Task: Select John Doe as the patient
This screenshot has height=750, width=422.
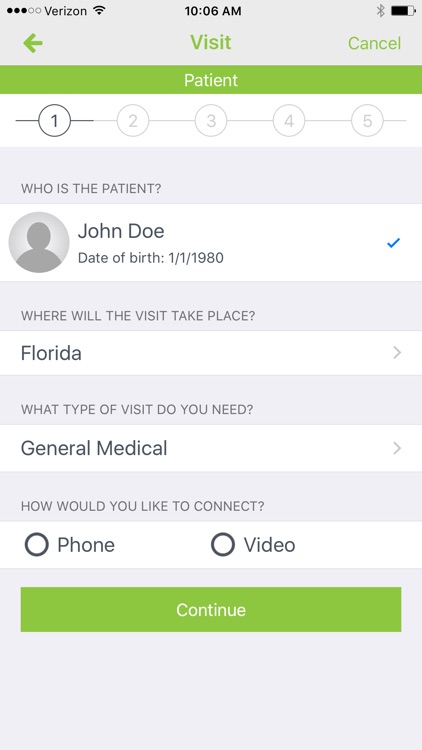Action: pos(211,243)
